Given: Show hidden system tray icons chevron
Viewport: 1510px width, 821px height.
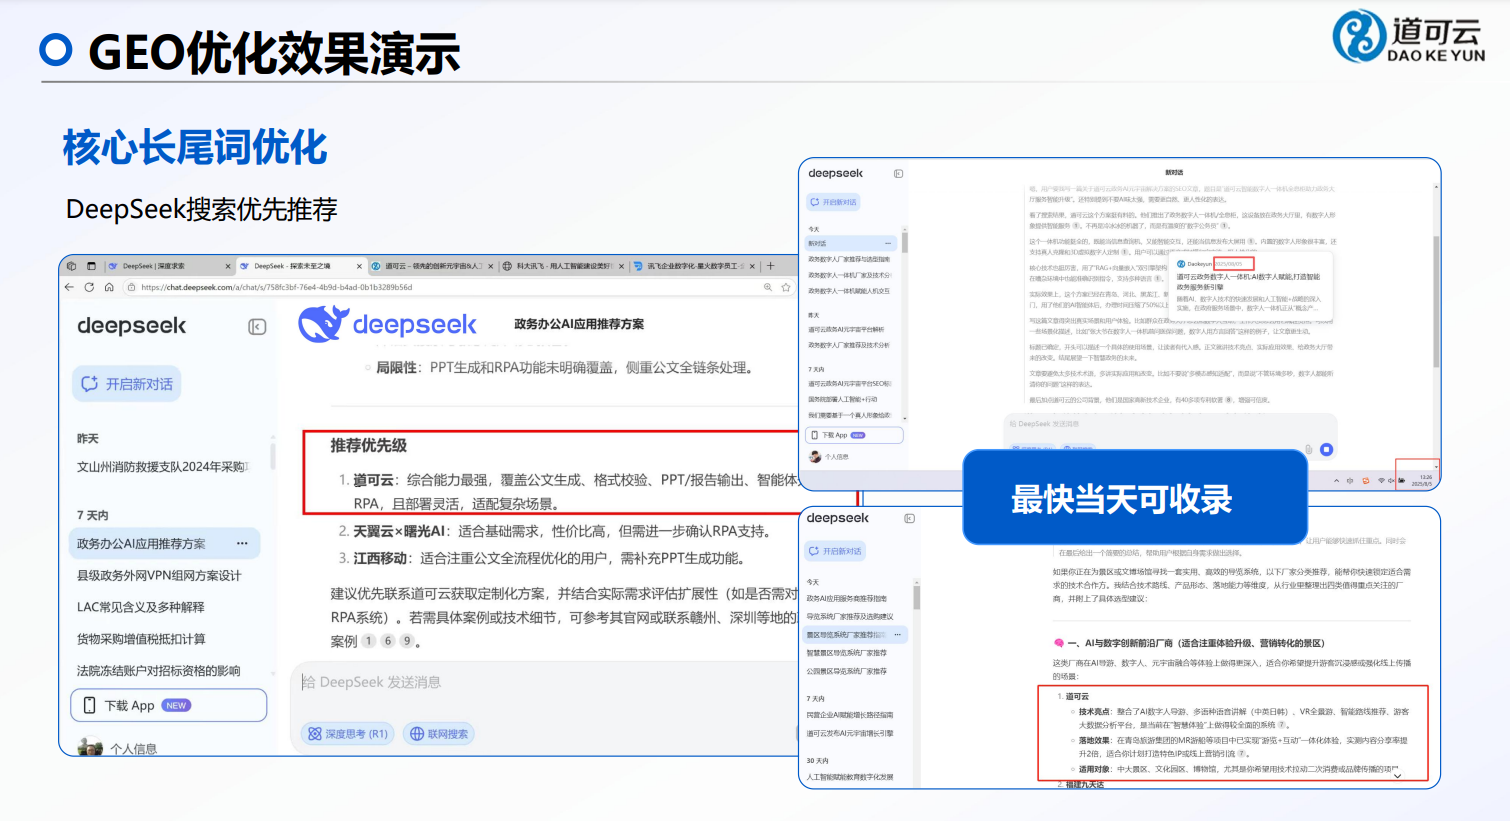Looking at the screenshot, I should pyautogui.click(x=1336, y=481).
